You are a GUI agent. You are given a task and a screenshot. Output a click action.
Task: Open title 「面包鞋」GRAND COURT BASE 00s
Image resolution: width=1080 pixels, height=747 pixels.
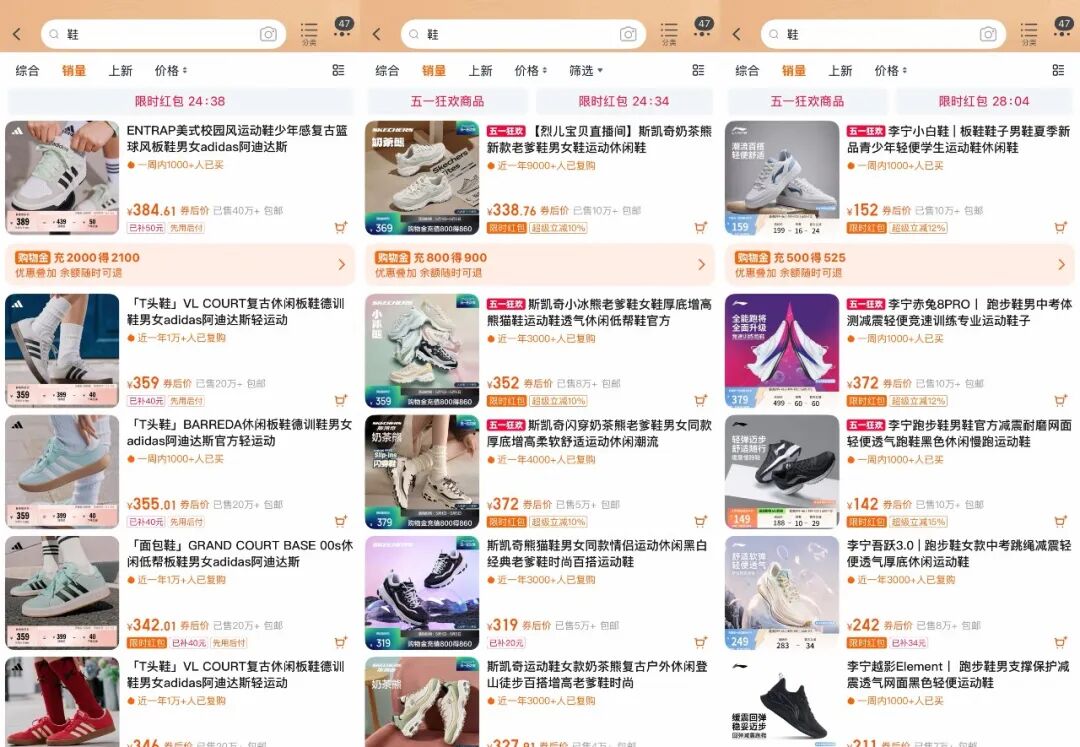[x=240, y=554]
